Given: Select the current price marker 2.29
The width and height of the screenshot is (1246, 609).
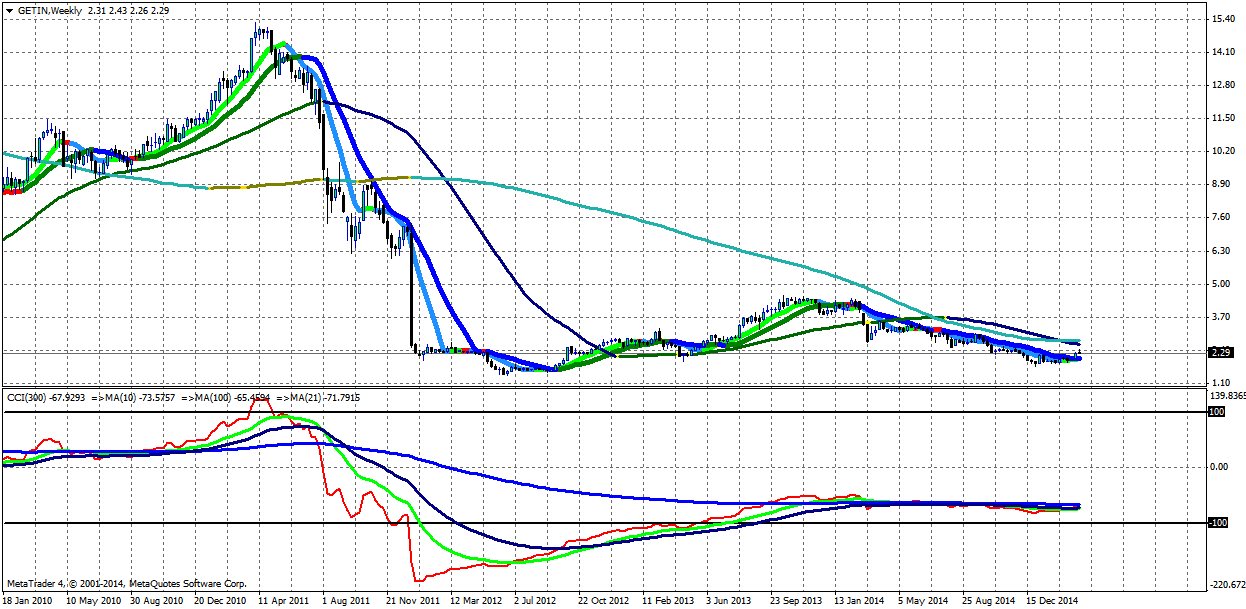Looking at the screenshot, I should (1219, 352).
